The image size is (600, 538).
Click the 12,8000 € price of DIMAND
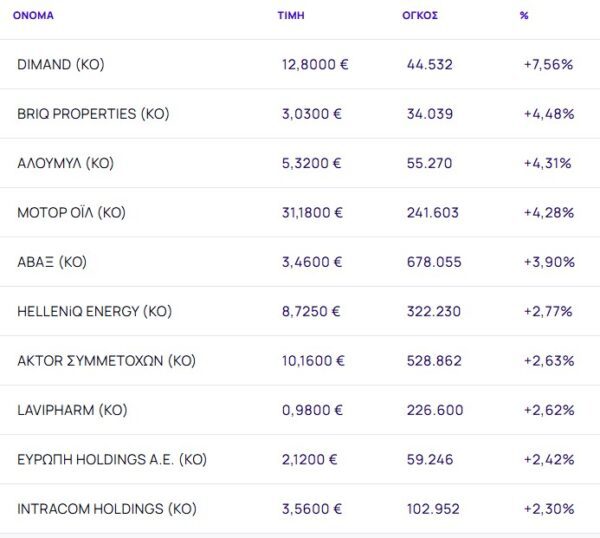315,64
